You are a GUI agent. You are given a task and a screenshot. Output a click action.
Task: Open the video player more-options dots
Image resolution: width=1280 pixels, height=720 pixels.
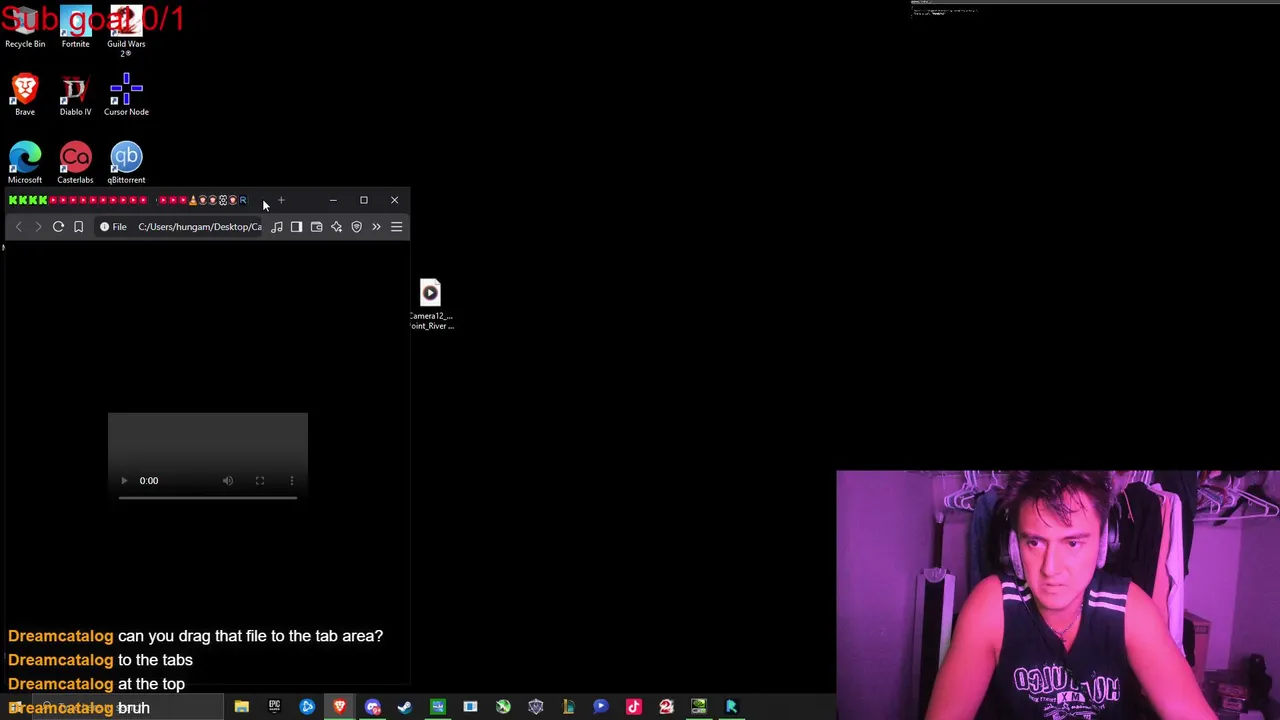[x=291, y=481]
